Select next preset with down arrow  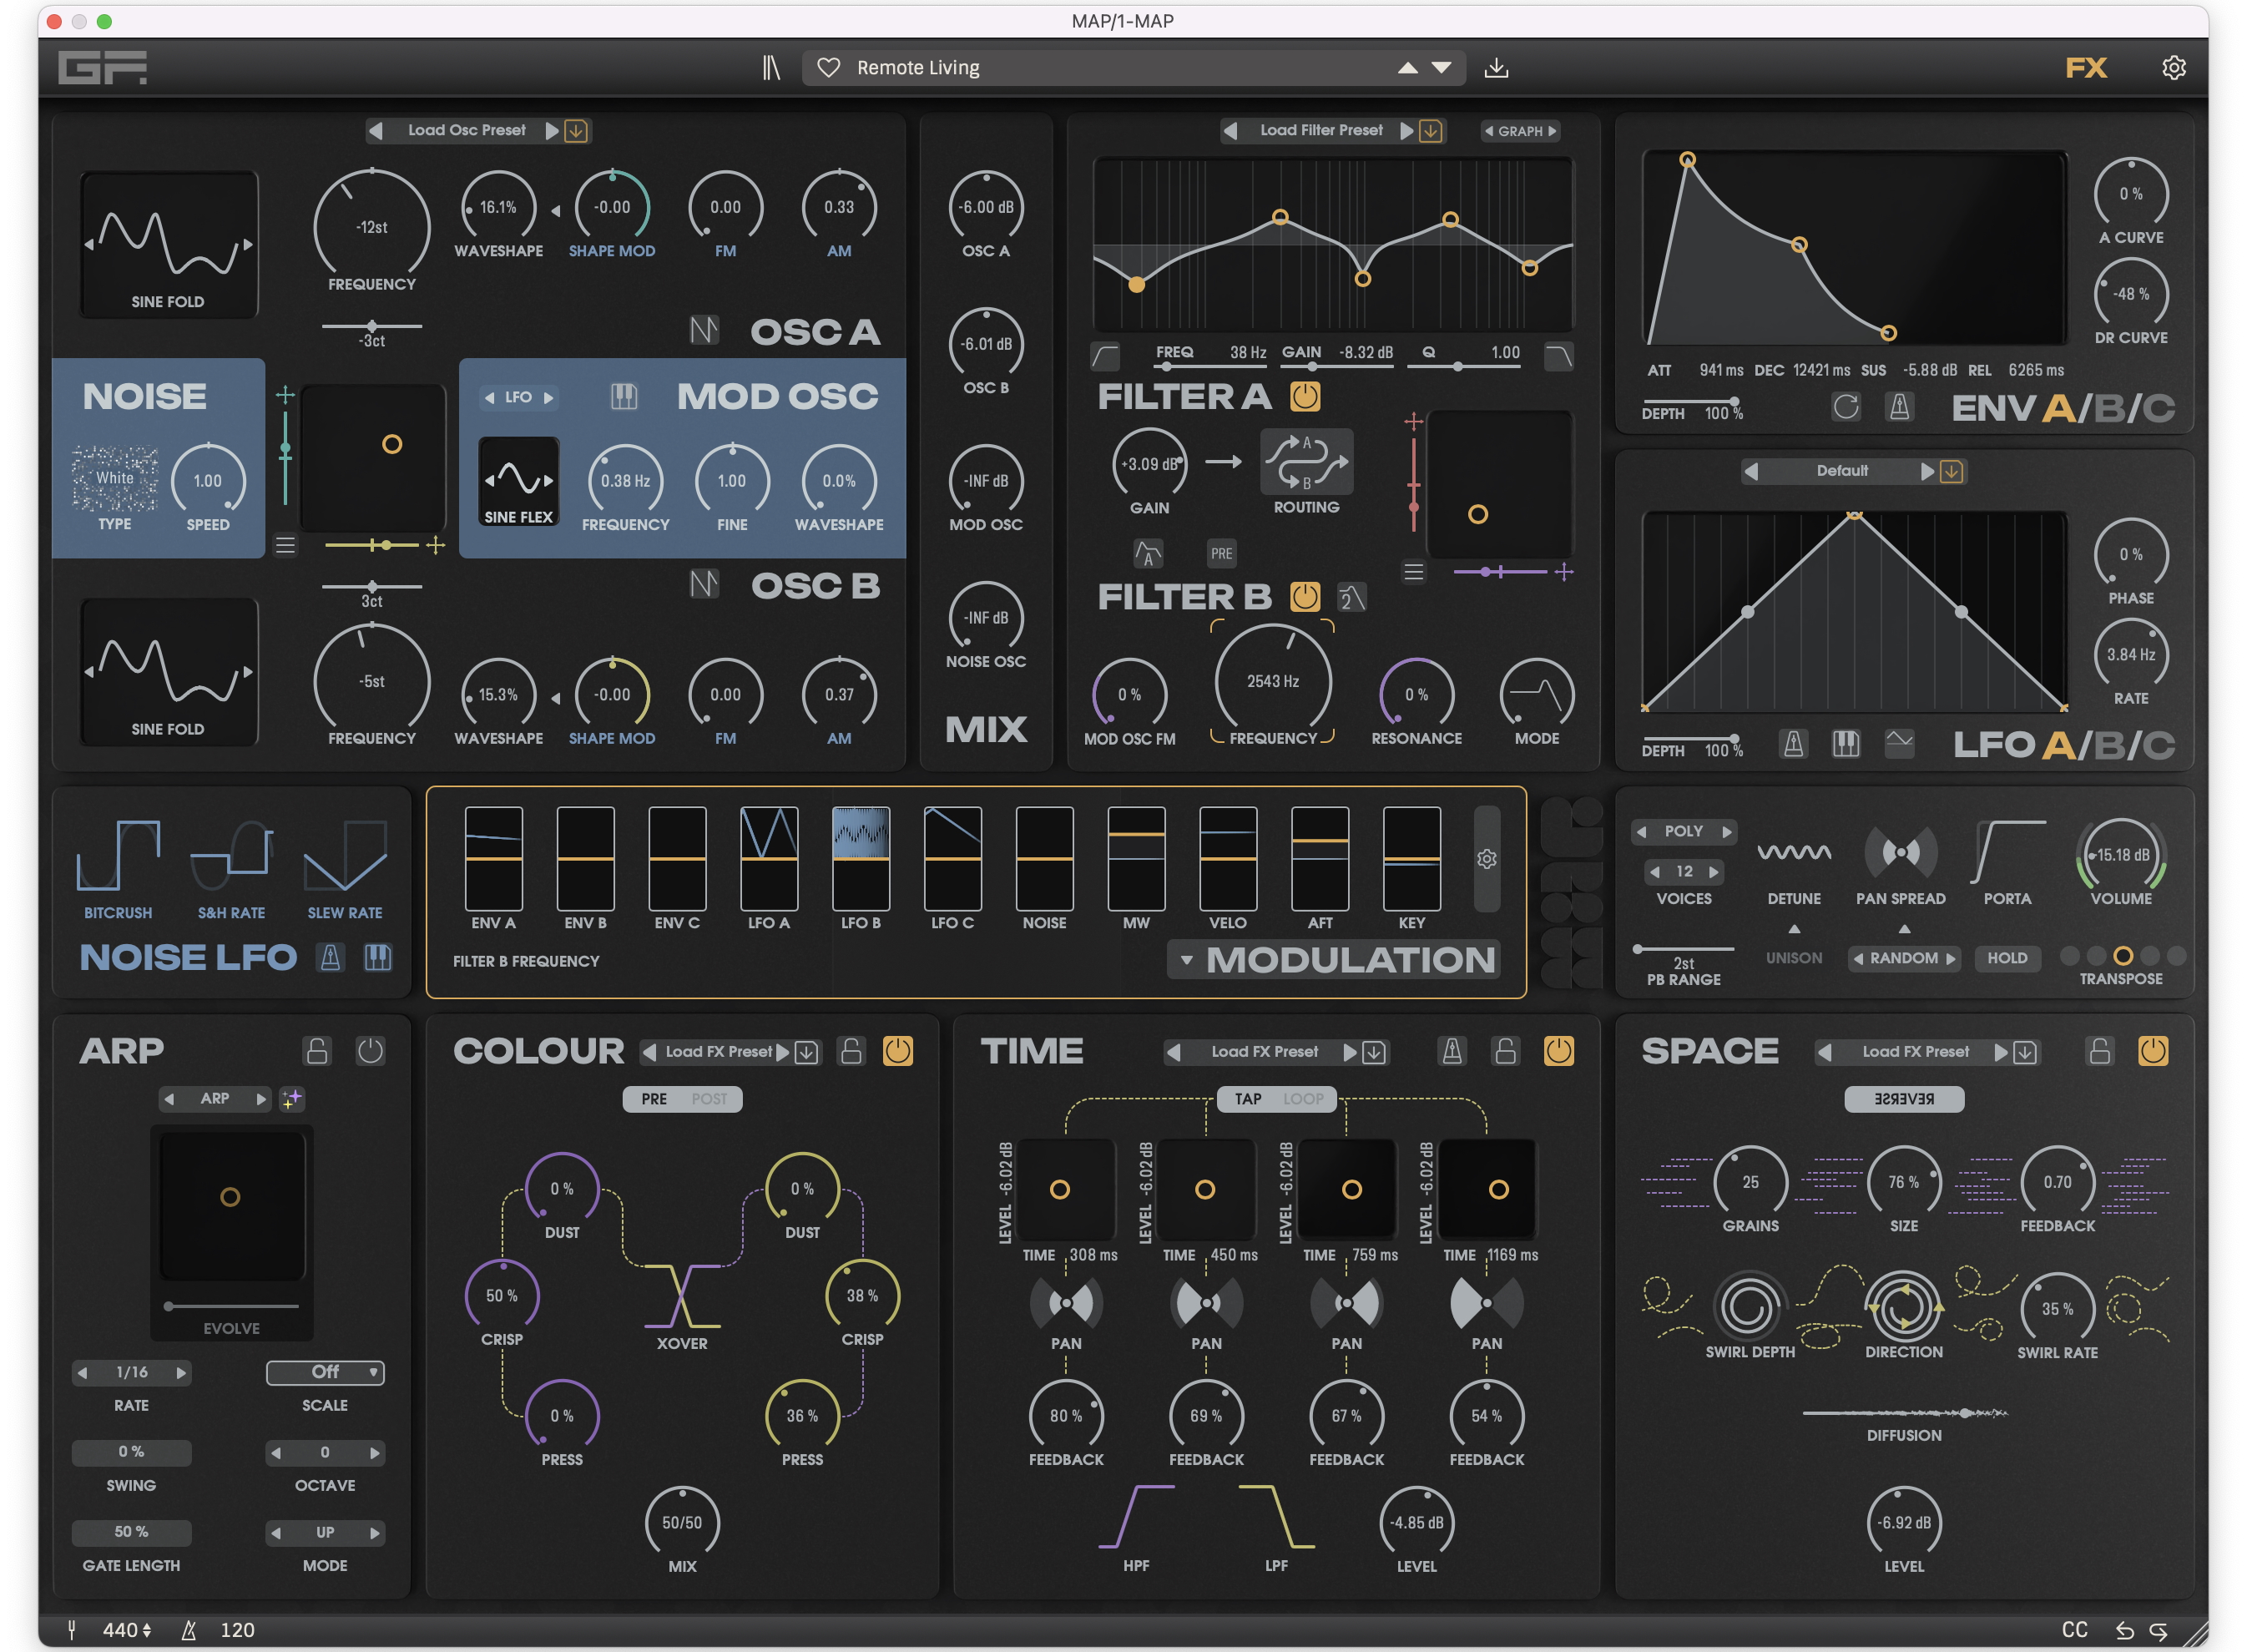click(x=1441, y=68)
